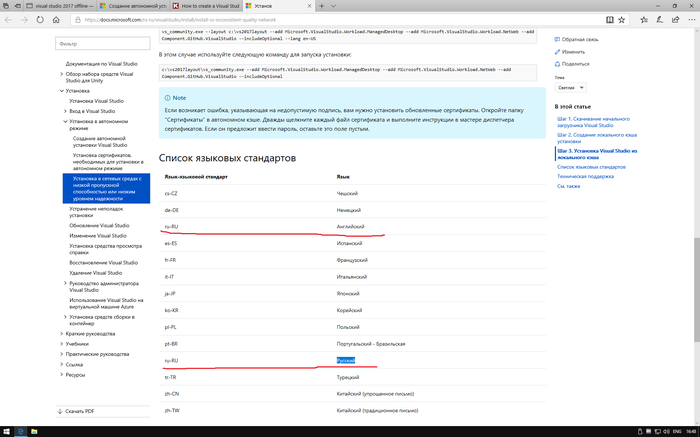Open 'Установка сертификатов, необходимых для установки' item
Screen dimensions: 700x437
click(108, 162)
